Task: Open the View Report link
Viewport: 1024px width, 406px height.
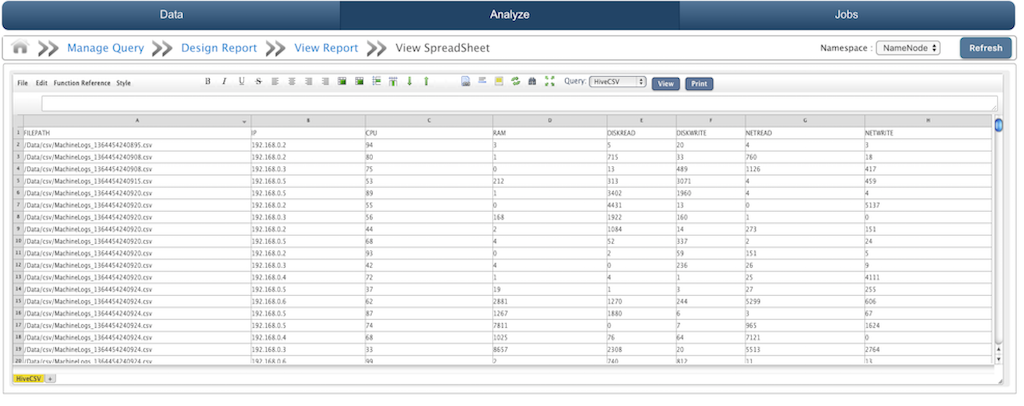Action: (x=327, y=48)
